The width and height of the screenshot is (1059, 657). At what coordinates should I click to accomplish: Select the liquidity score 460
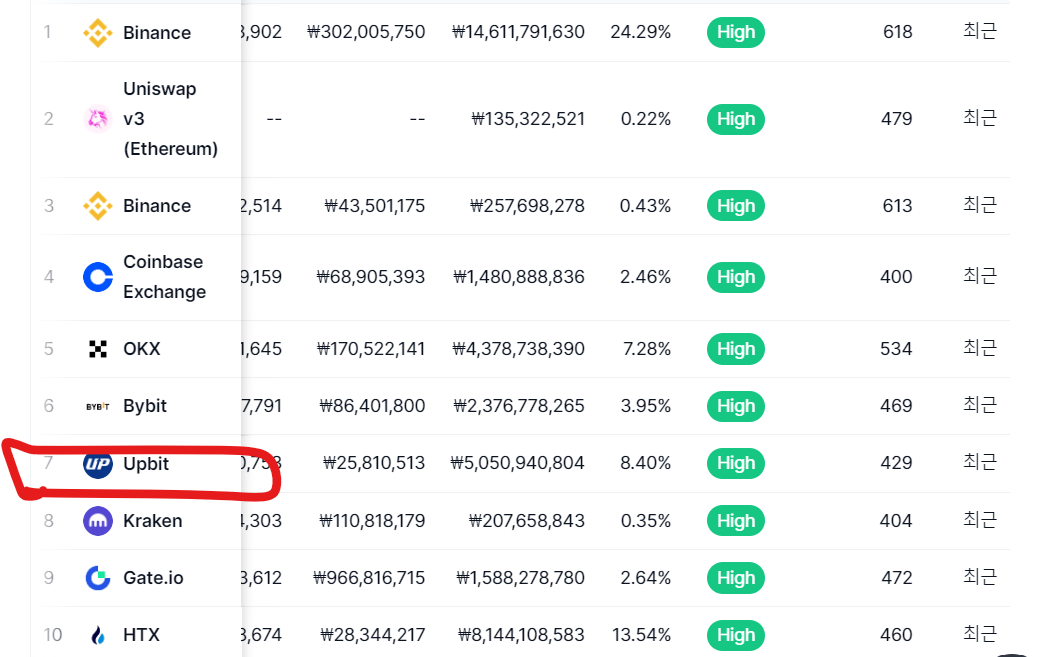click(x=896, y=635)
